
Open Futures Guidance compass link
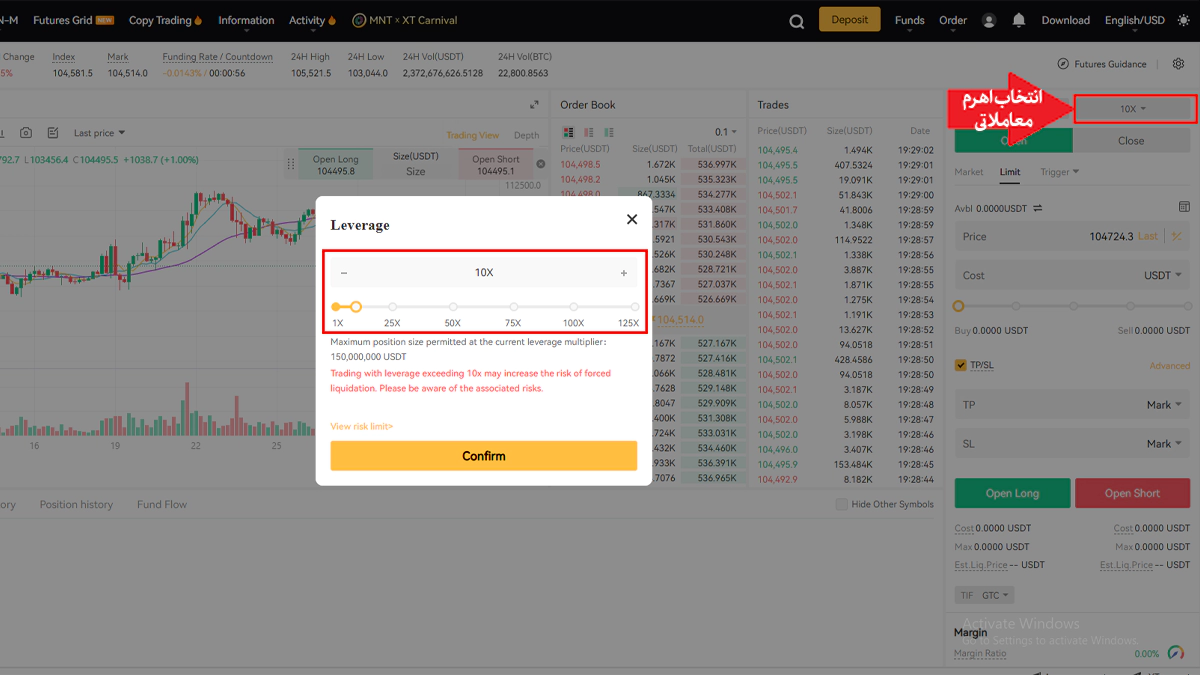tap(1101, 64)
